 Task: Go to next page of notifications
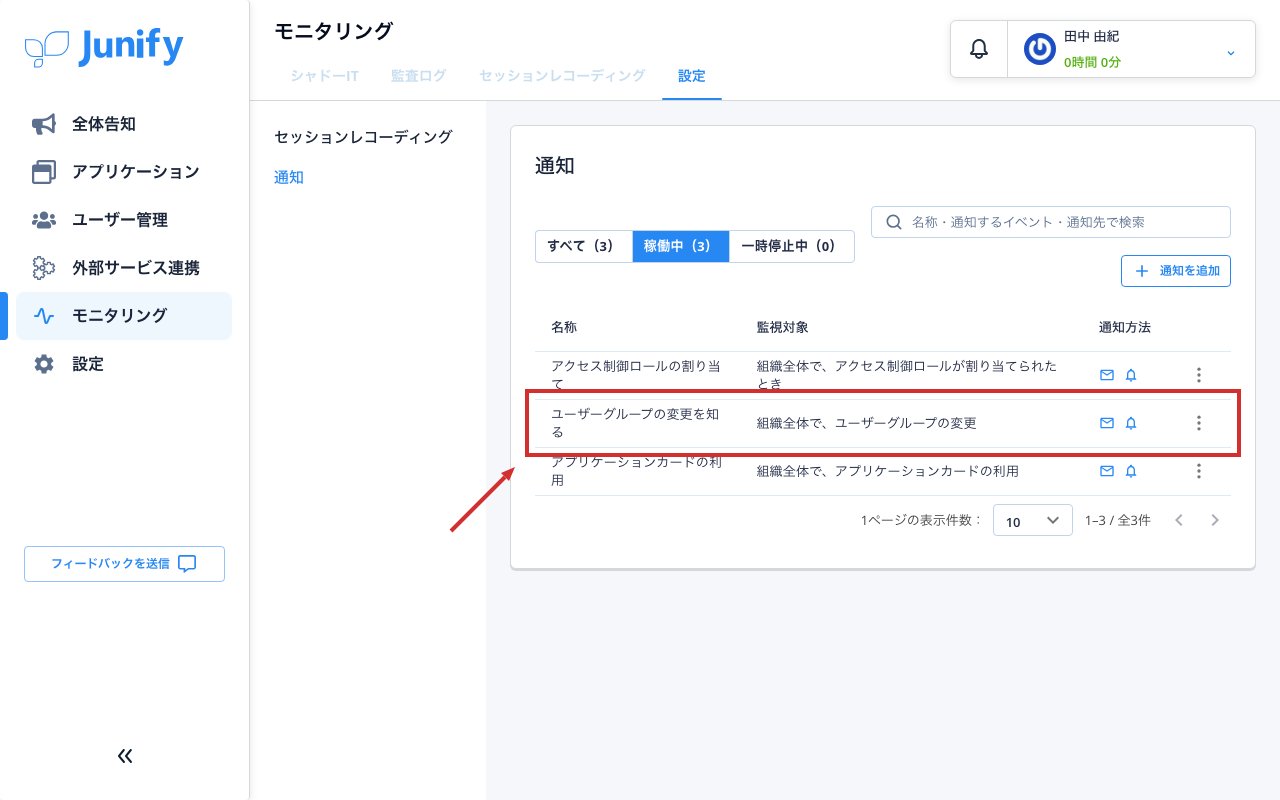[1215, 520]
